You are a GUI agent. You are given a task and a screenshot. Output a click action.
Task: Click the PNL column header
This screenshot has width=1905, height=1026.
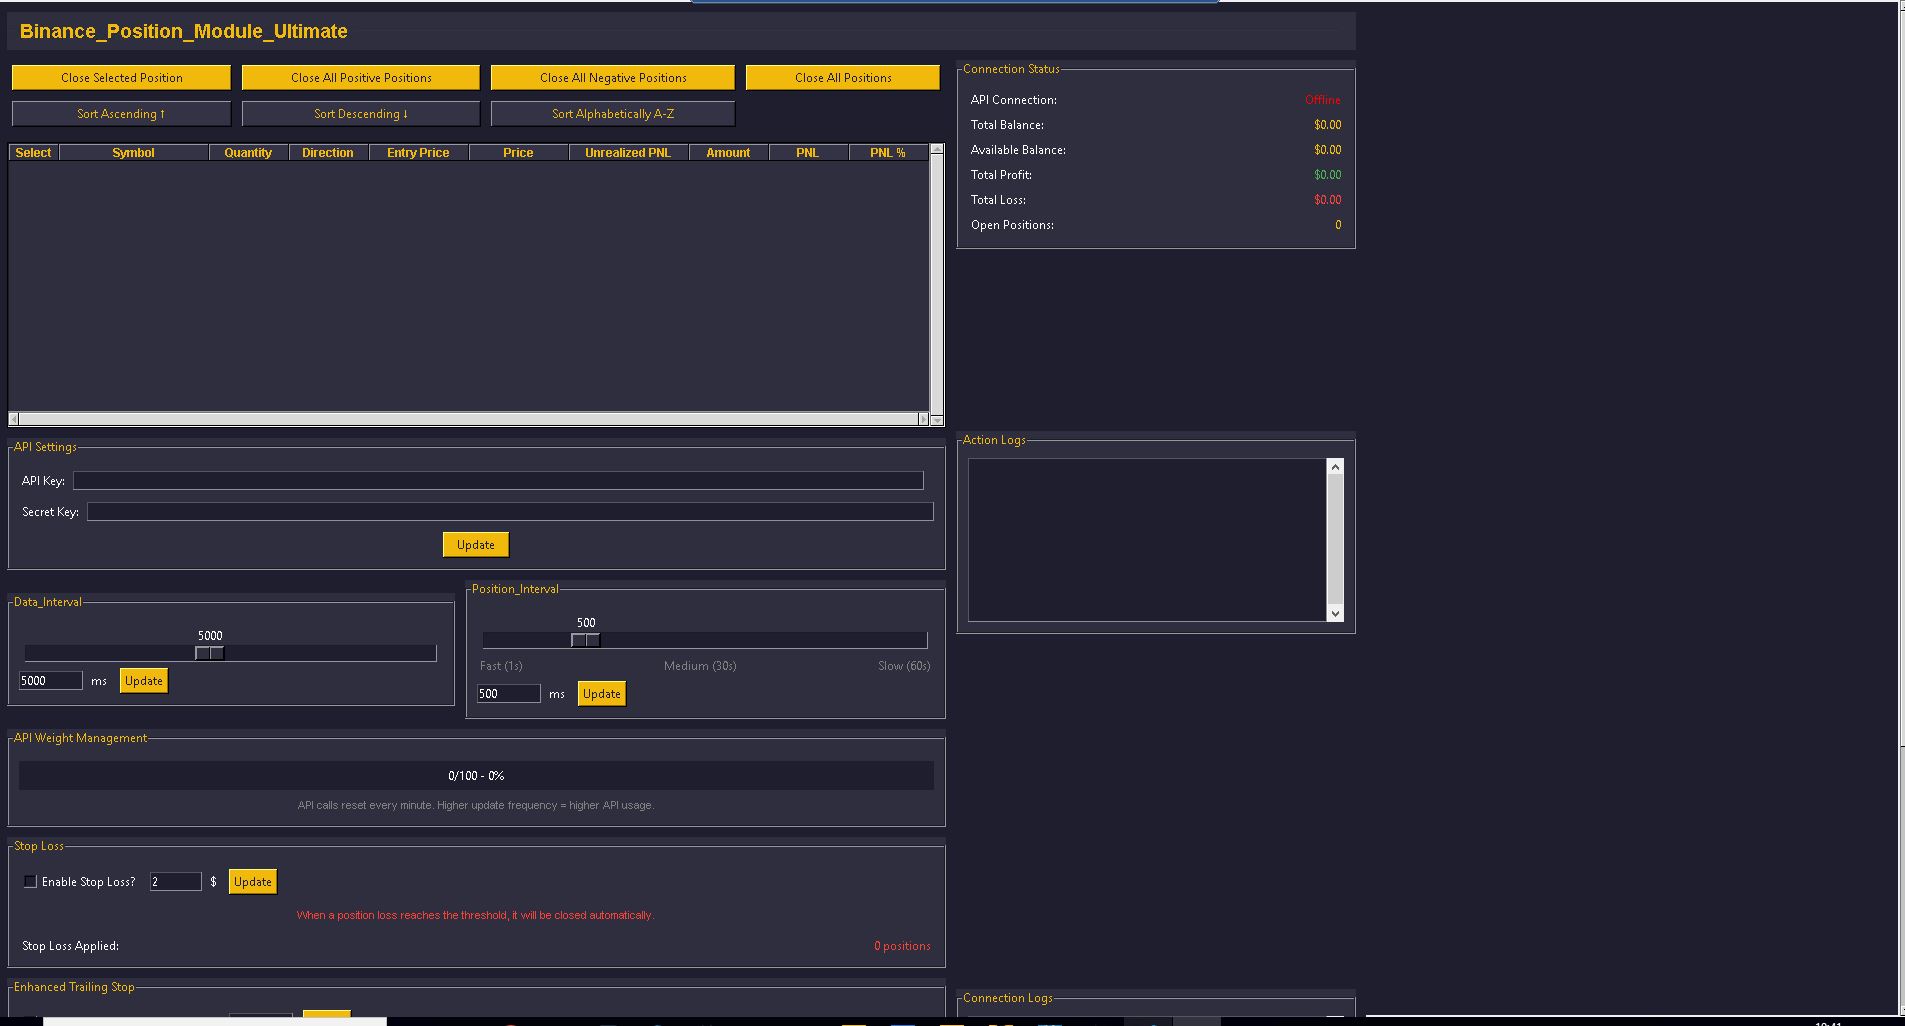[x=808, y=153]
